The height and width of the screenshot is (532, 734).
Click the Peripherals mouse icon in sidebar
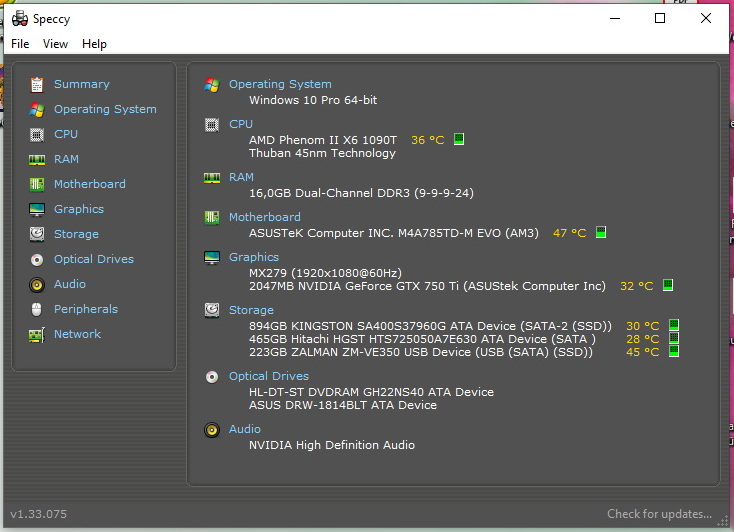tap(37, 310)
